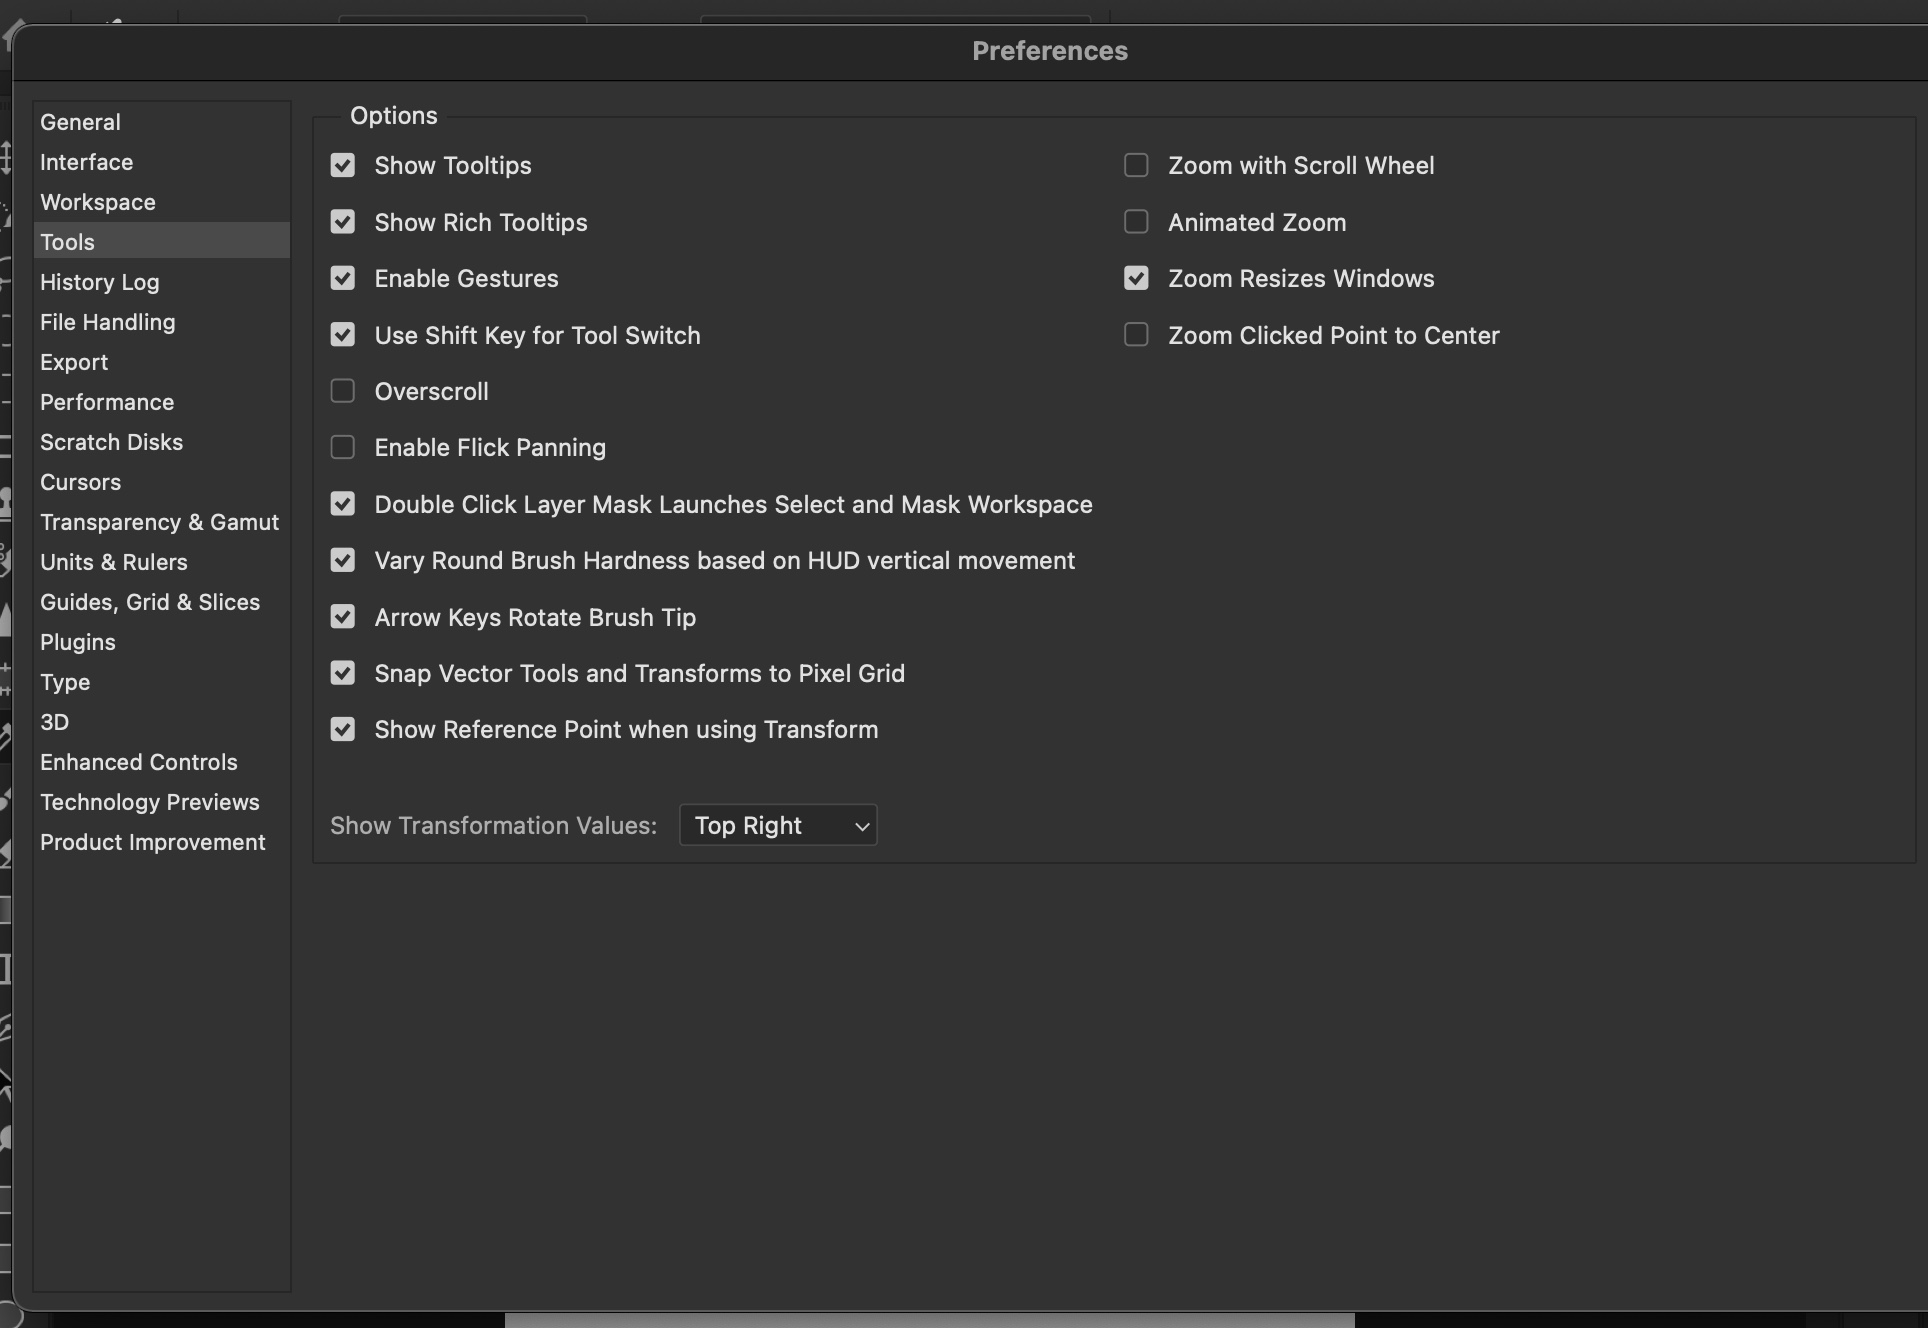Toggle Enable Gestures checkbox

pyautogui.click(x=343, y=279)
